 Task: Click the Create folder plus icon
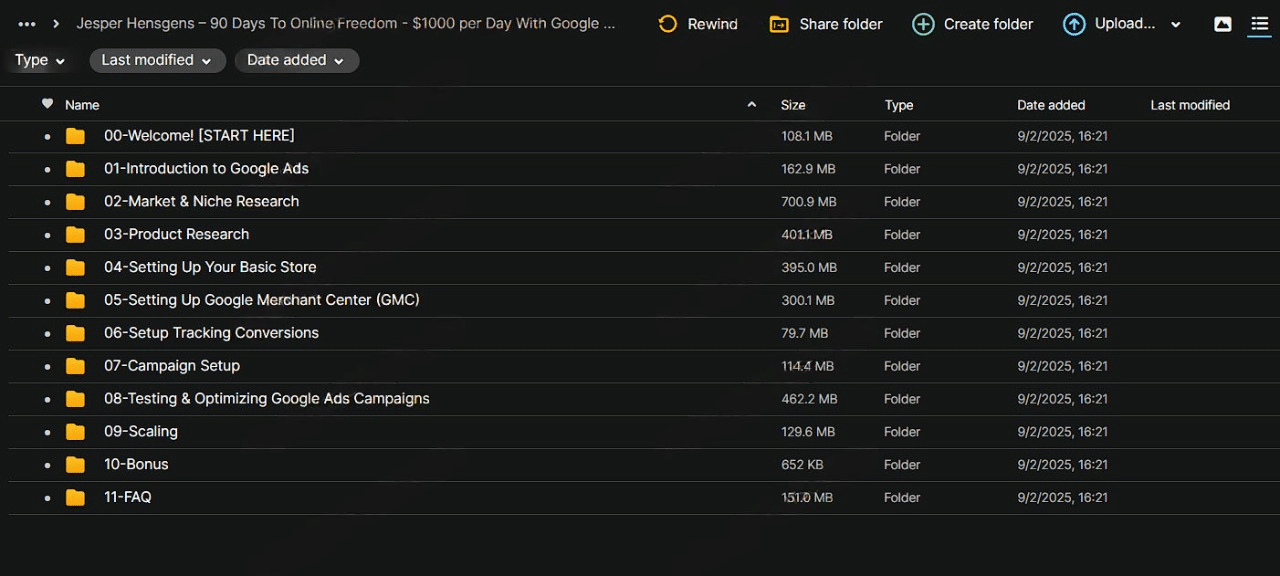[x=923, y=24]
